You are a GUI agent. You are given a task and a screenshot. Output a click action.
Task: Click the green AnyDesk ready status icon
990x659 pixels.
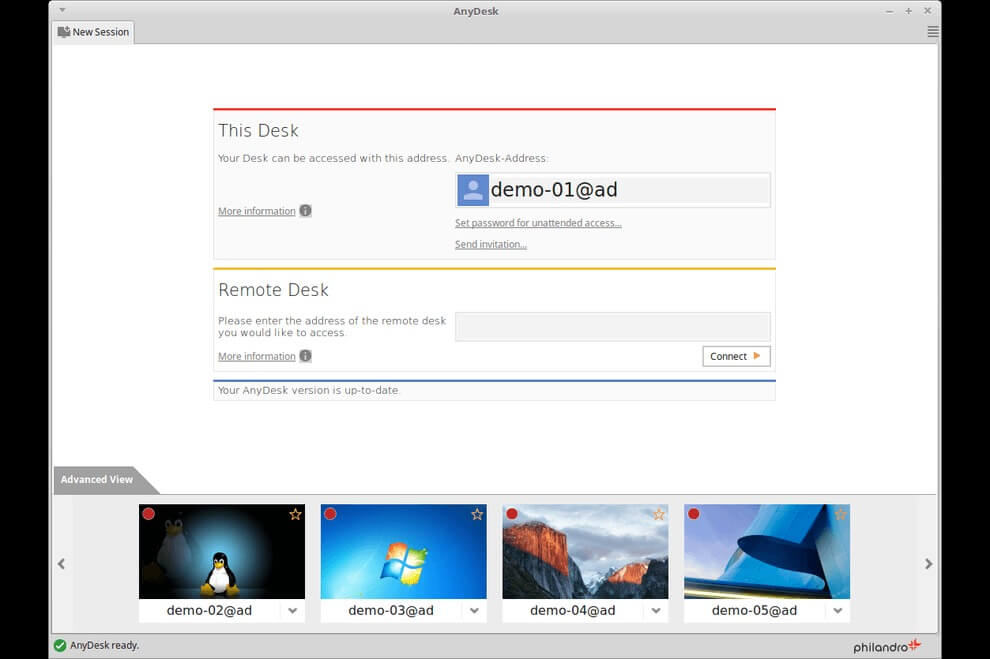[x=60, y=645]
